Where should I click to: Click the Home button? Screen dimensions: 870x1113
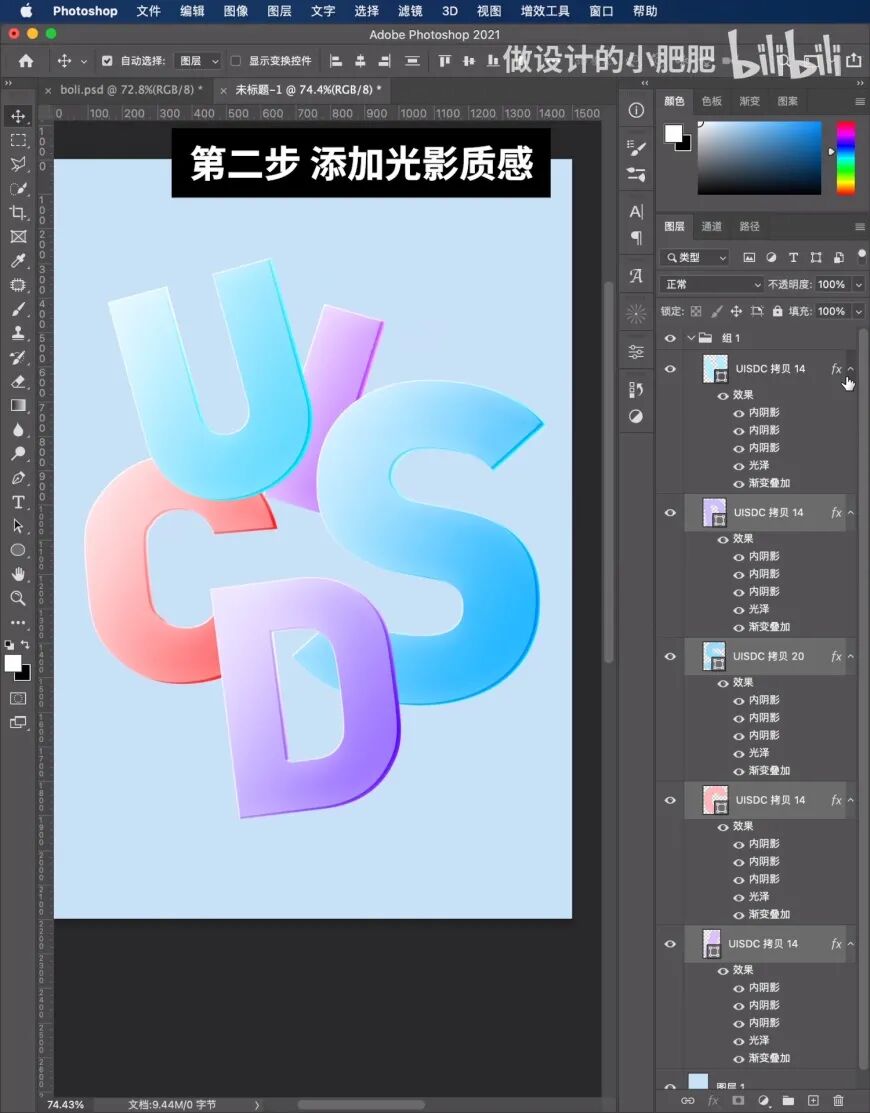(26, 61)
